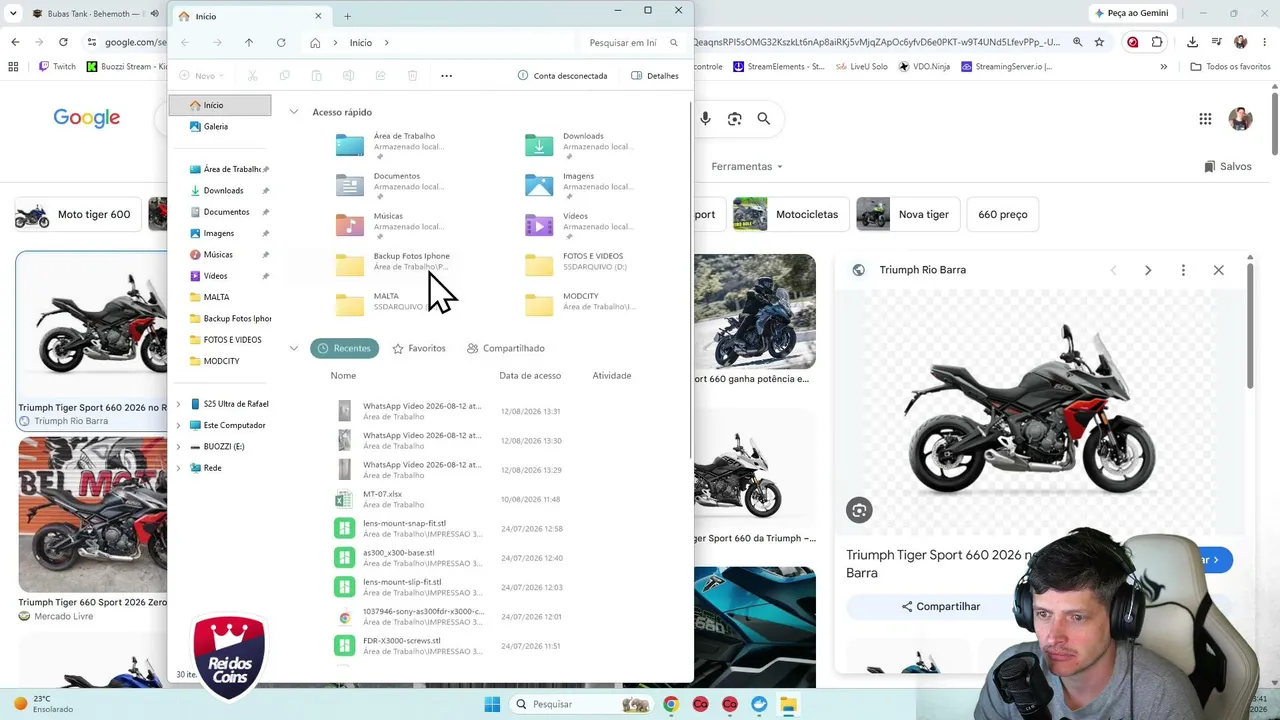Click the taskbar Pesquisar search box
Viewport: 1280px width, 720px height.
[582, 704]
